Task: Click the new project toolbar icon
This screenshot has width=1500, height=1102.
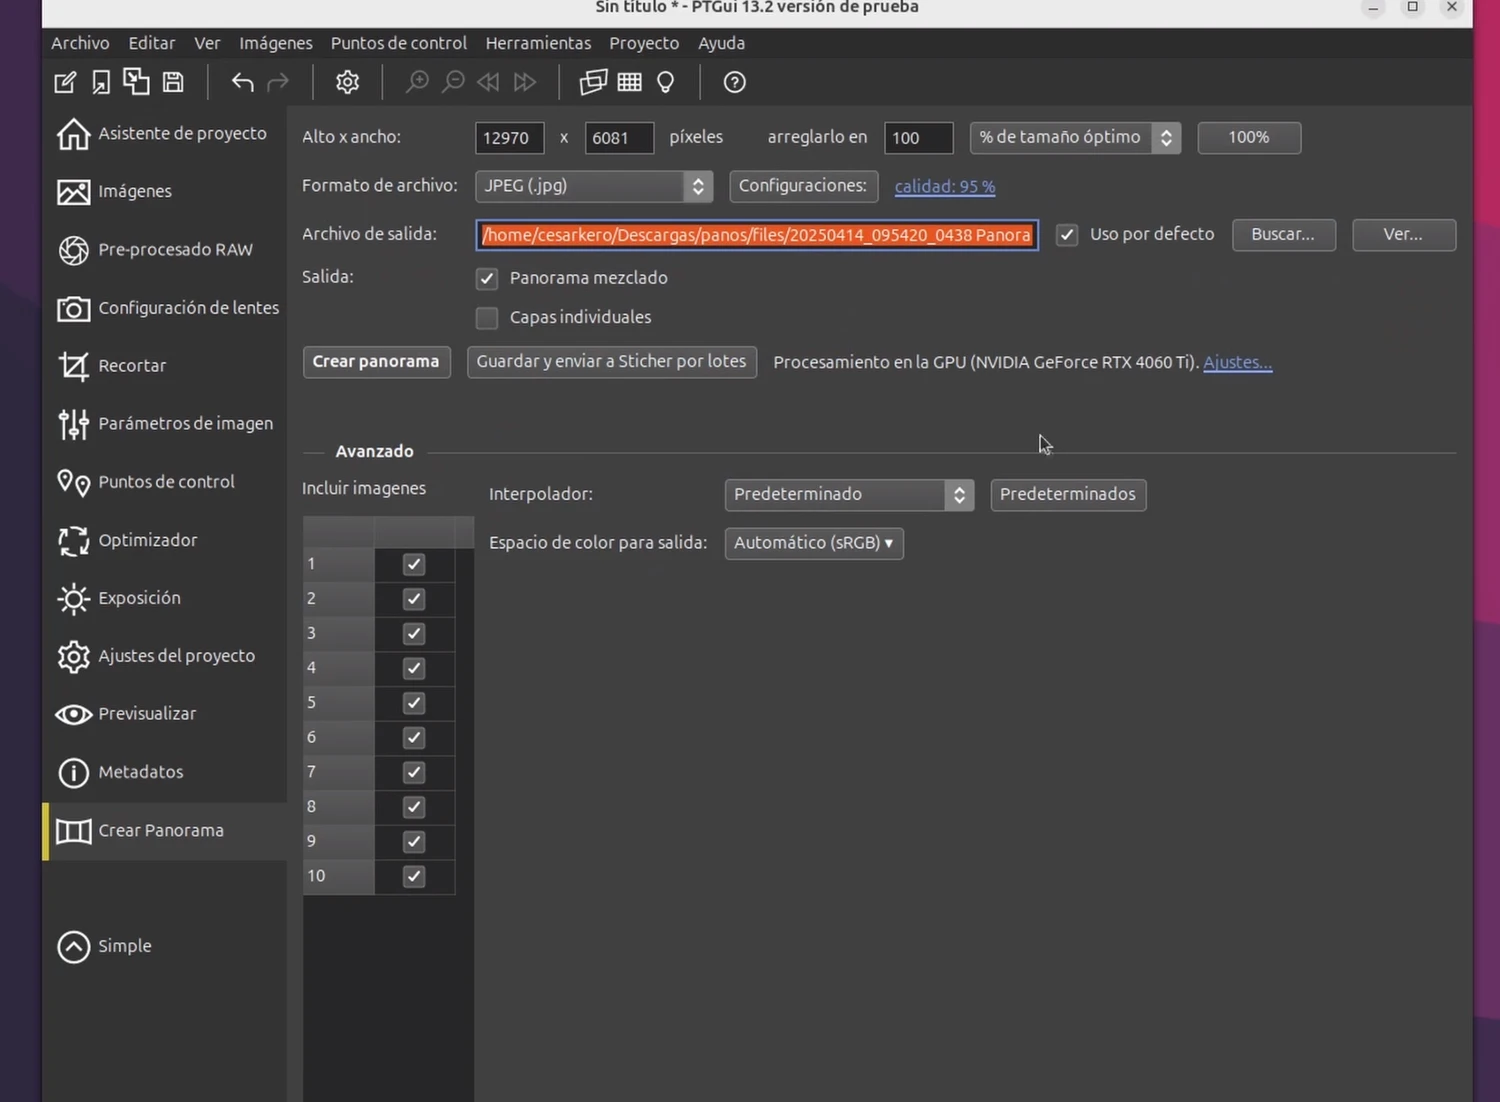Action: pyautogui.click(x=65, y=82)
